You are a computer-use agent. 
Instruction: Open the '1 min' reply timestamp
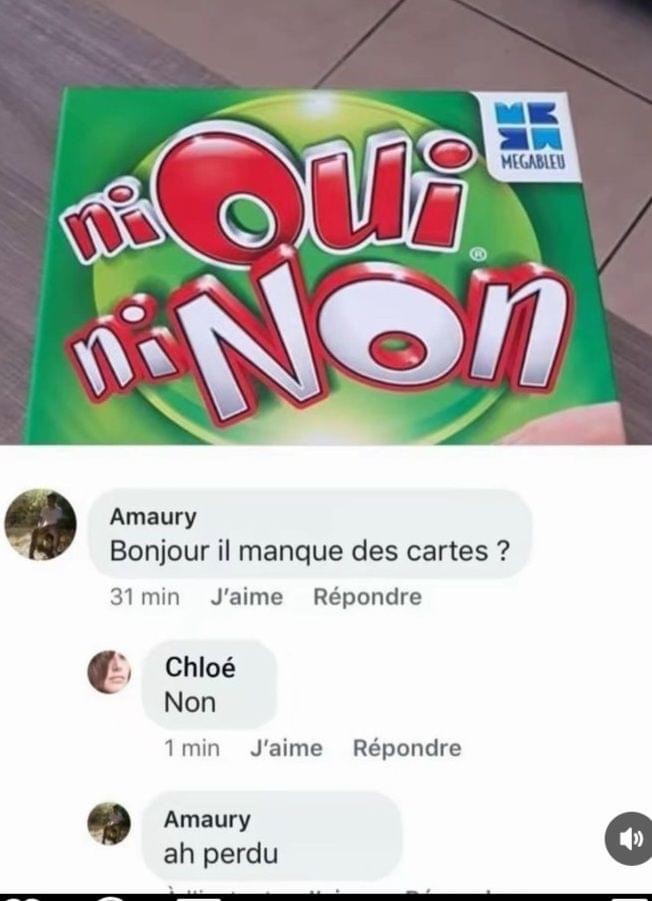pyautogui.click(x=192, y=748)
